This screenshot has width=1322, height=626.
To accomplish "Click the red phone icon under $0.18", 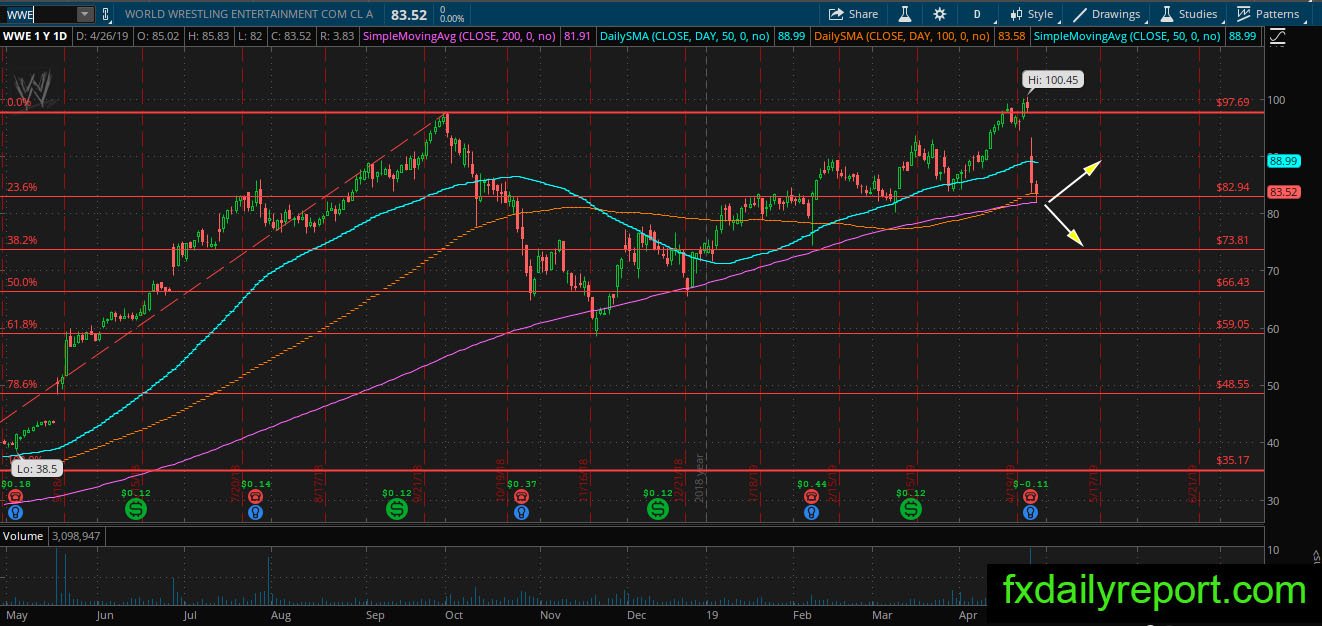I will point(15,496).
